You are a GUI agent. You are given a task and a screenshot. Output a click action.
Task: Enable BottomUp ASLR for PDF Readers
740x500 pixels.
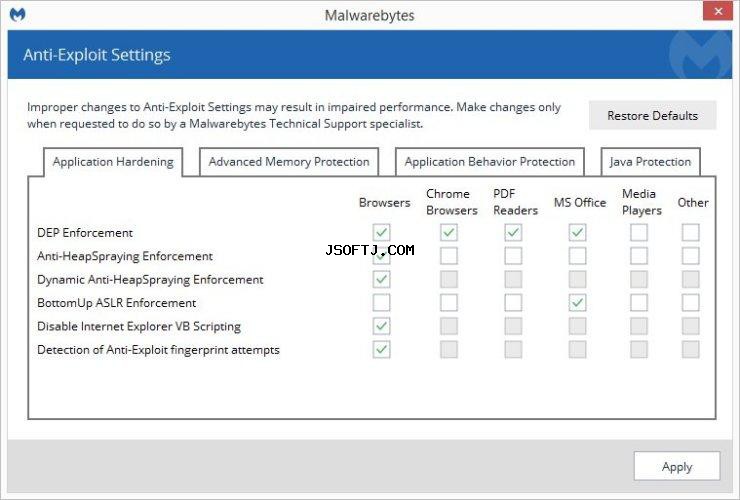click(513, 303)
